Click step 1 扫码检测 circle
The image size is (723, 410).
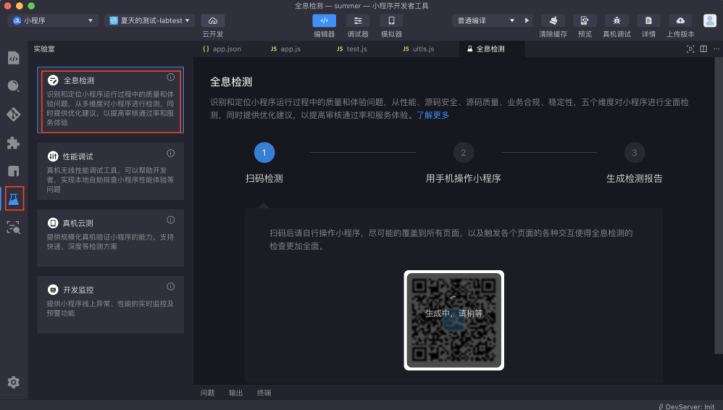point(264,153)
